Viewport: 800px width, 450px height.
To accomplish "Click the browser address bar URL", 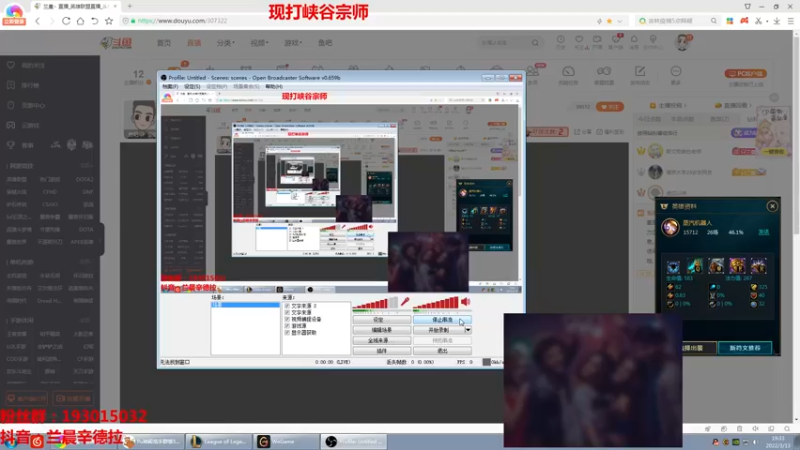I will click(183, 21).
